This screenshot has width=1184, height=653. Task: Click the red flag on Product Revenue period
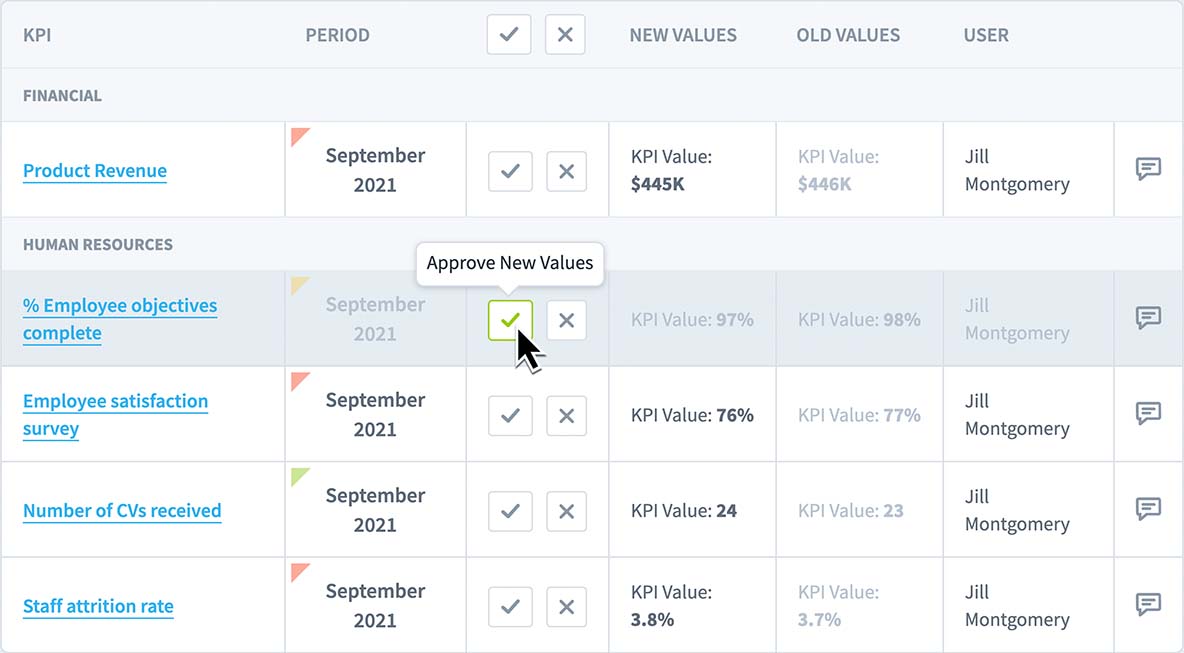[x=298, y=135]
